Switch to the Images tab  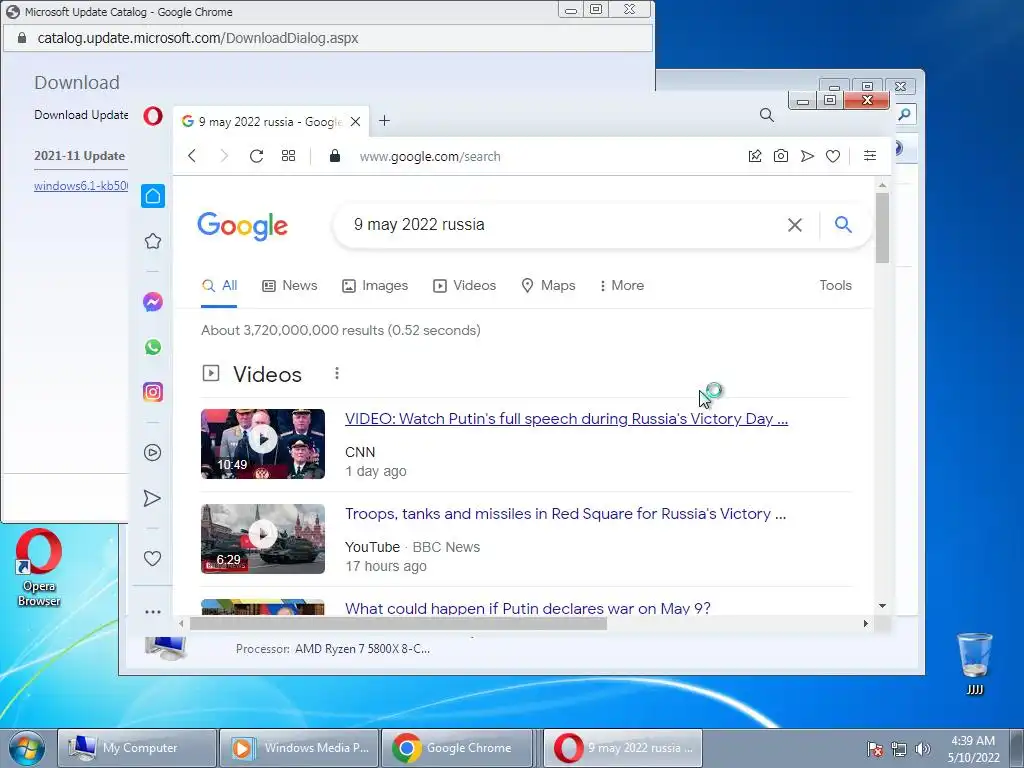[x=375, y=285]
